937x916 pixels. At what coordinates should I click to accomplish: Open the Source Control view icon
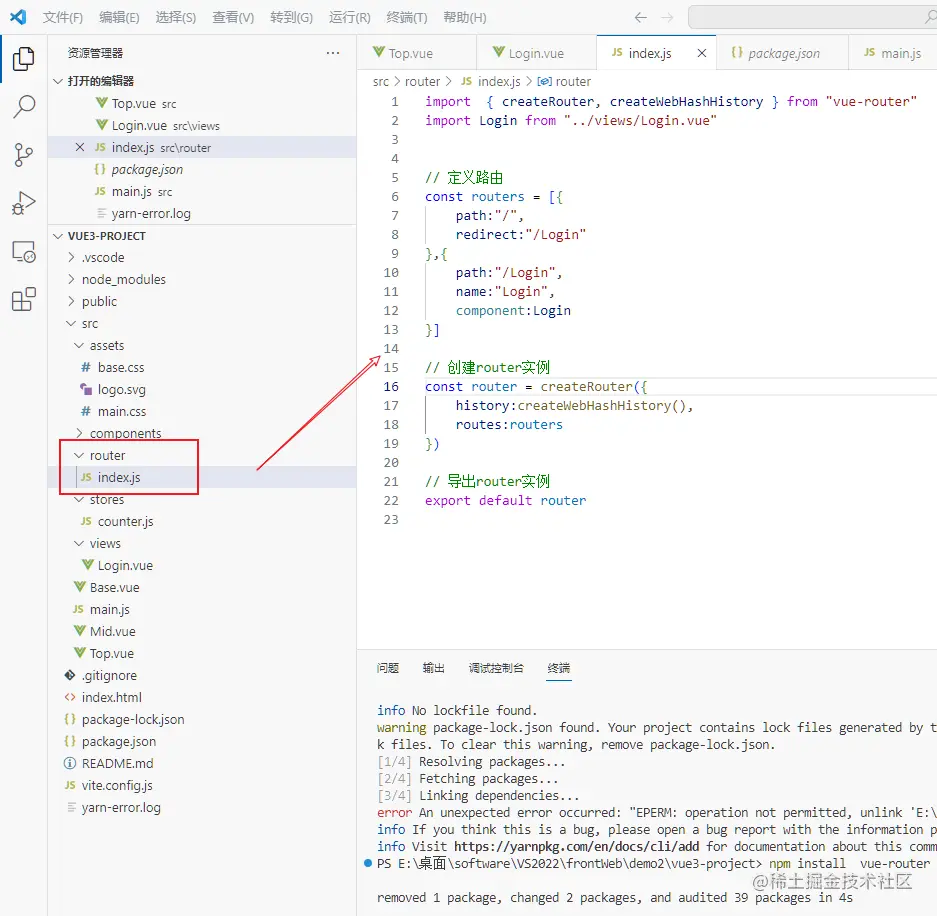pos(23,155)
